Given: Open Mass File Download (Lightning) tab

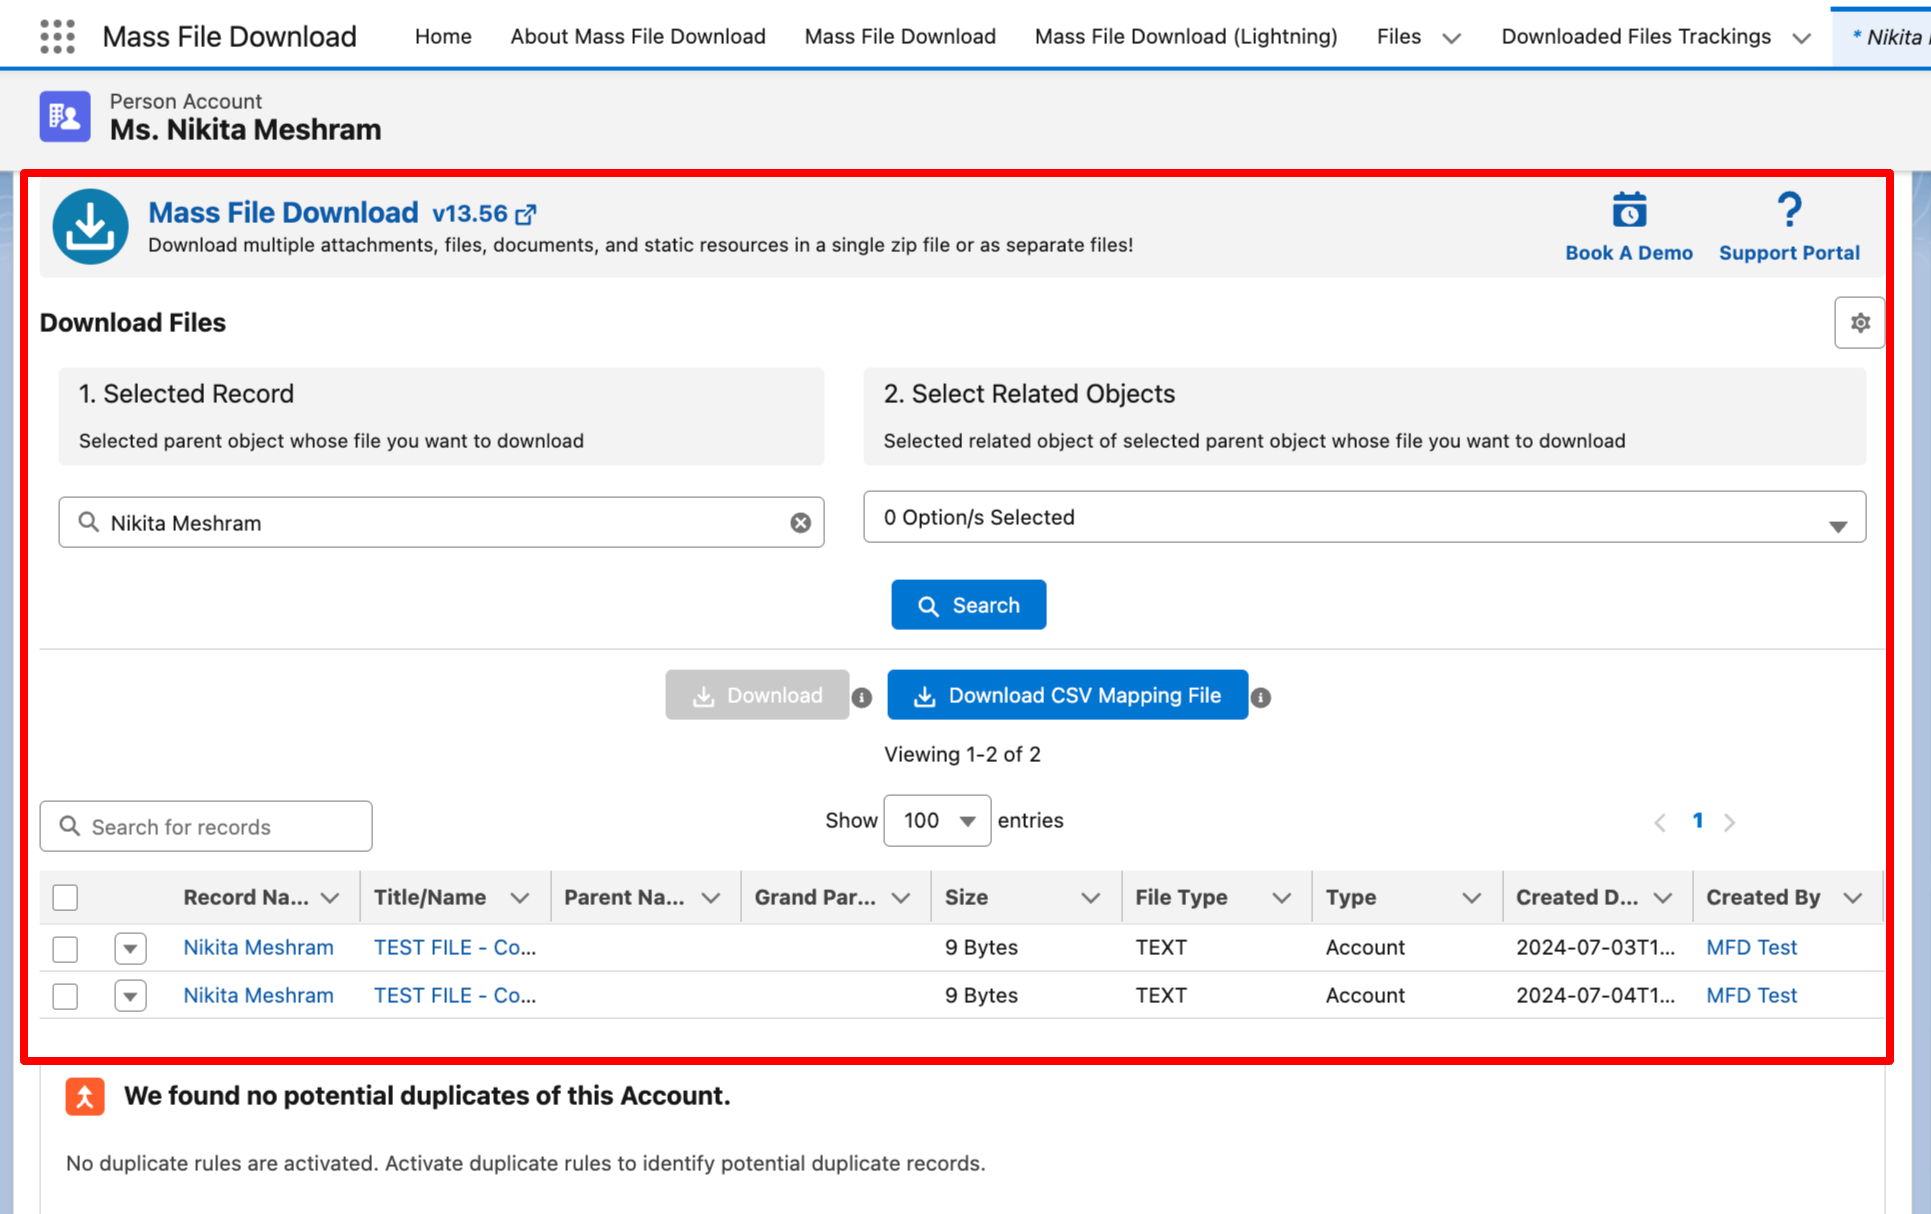Looking at the screenshot, I should [x=1185, y=37].
